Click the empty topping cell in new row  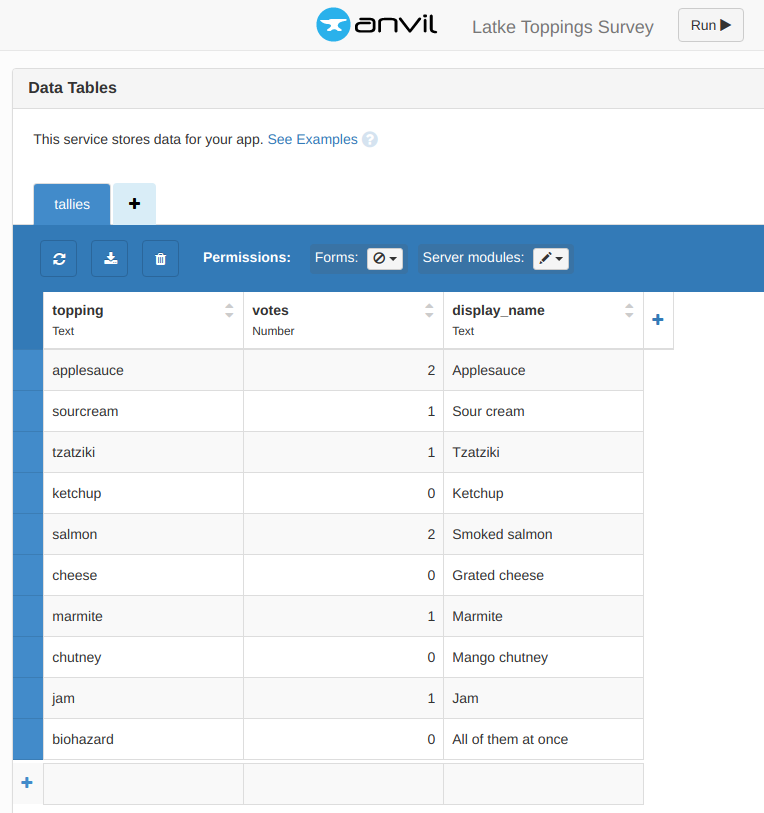143,784
